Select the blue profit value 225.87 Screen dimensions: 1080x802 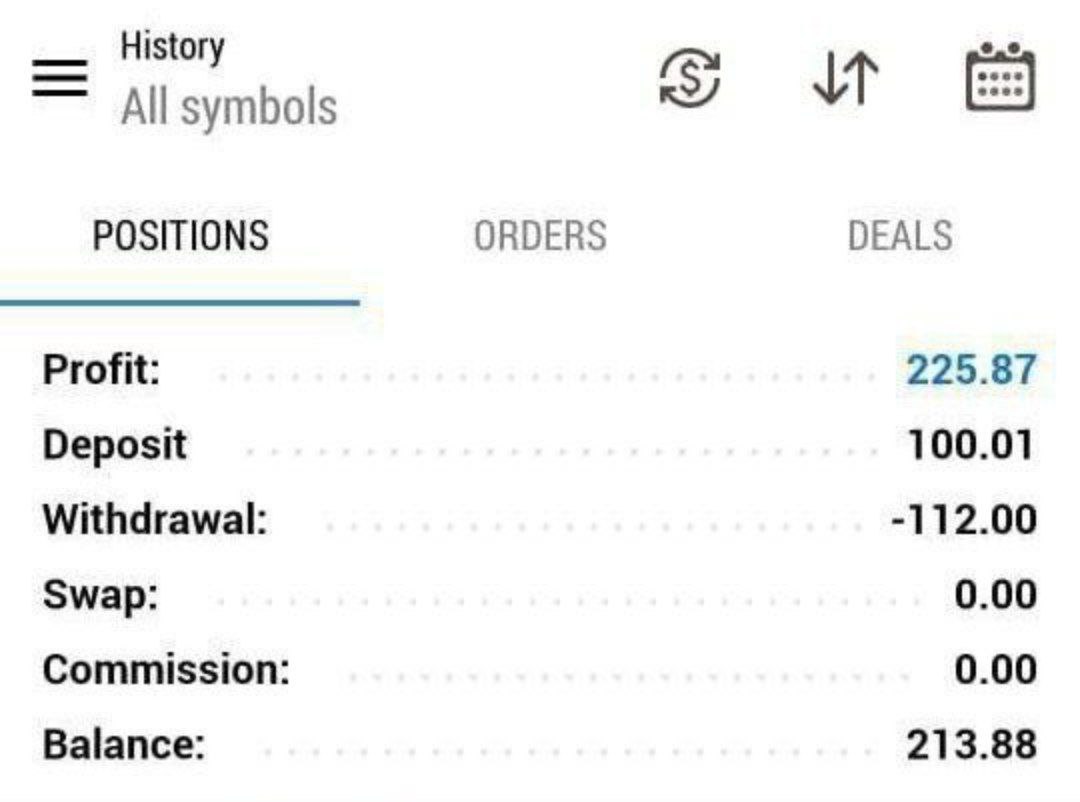971,371
